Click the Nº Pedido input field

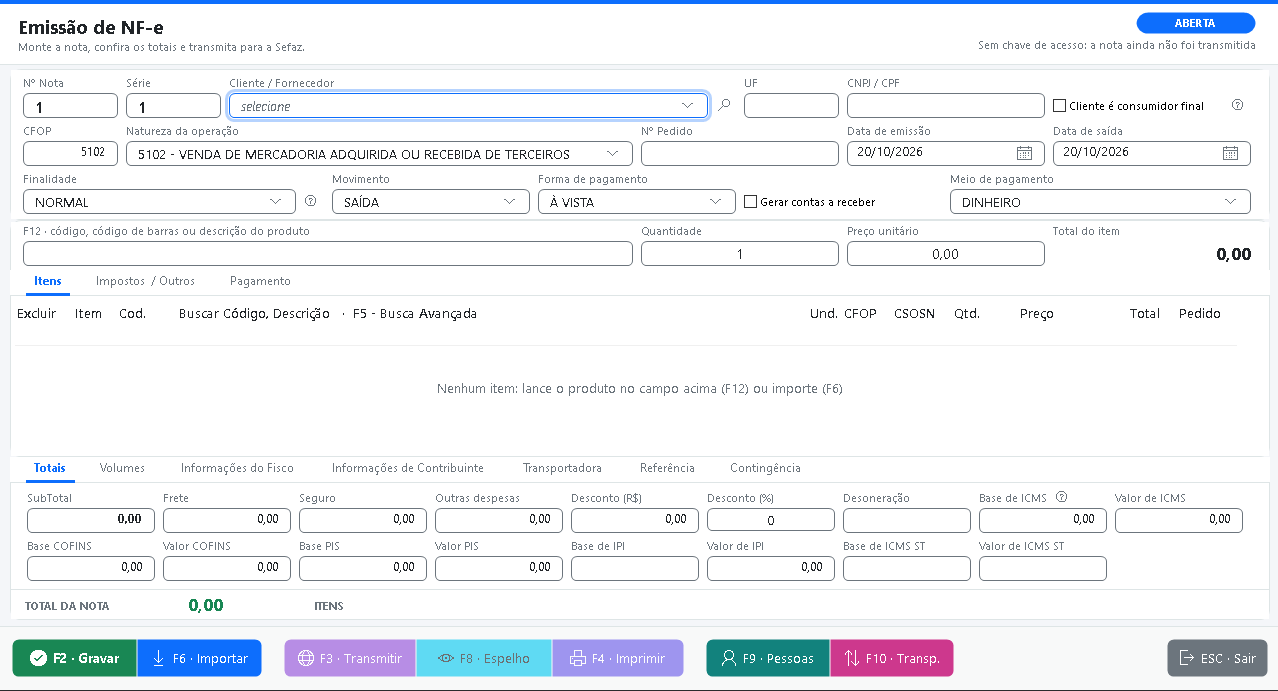pyautogui.click(x=740, y=153)
